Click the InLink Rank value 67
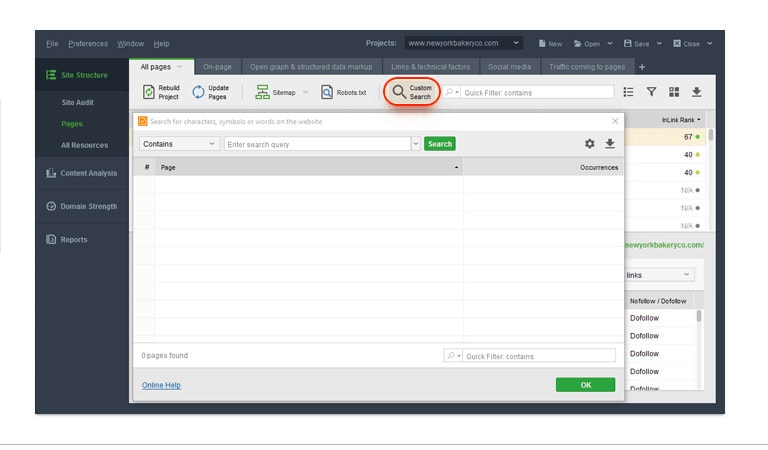 688,137
